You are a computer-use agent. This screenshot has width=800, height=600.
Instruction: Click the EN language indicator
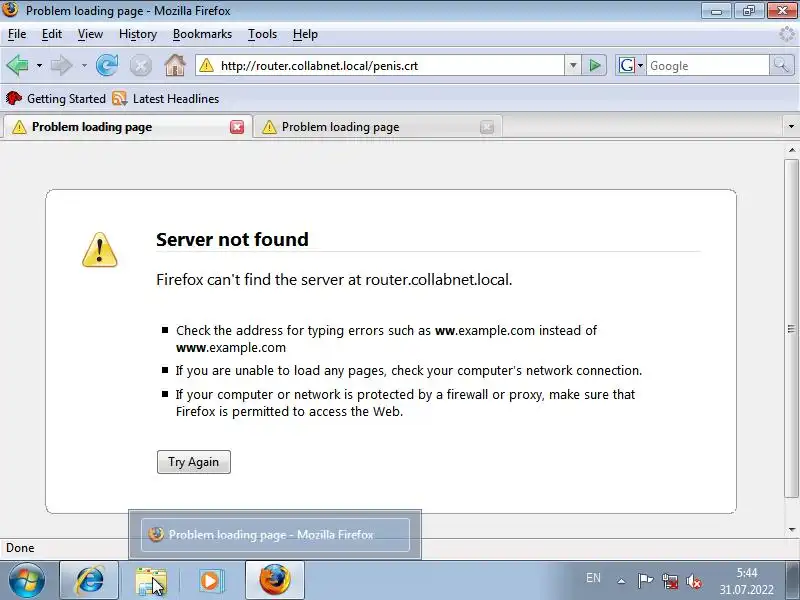[x=593, y=578]
